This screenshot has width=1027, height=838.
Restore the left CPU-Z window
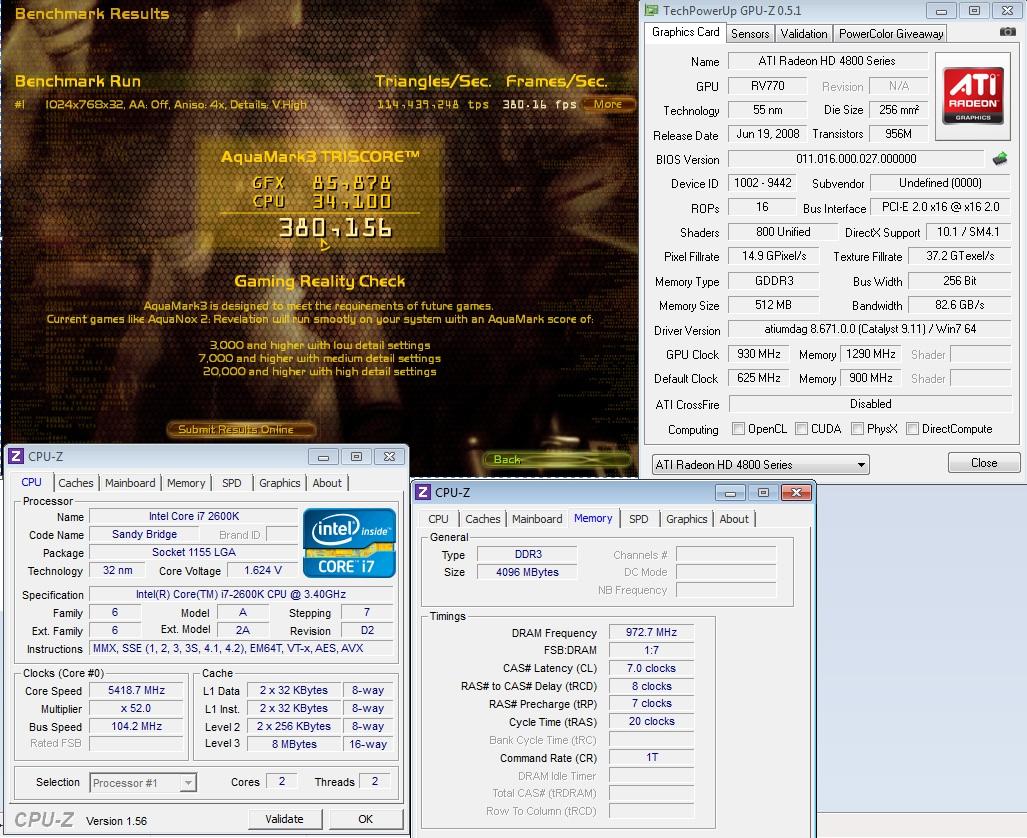click(x=356, y=457)
